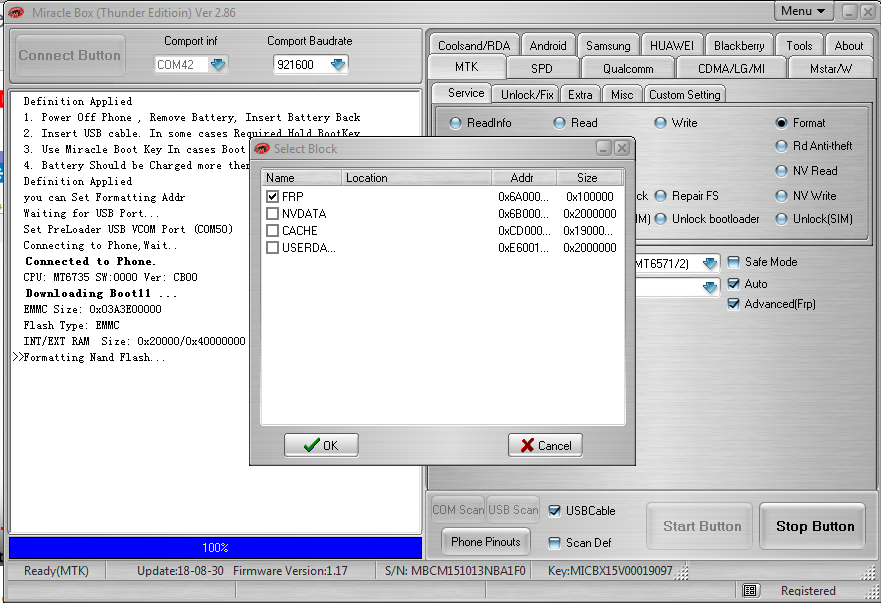
Task: Toggle the Auto checkbox
Action: pyautogui.click(x=733, y=284)
